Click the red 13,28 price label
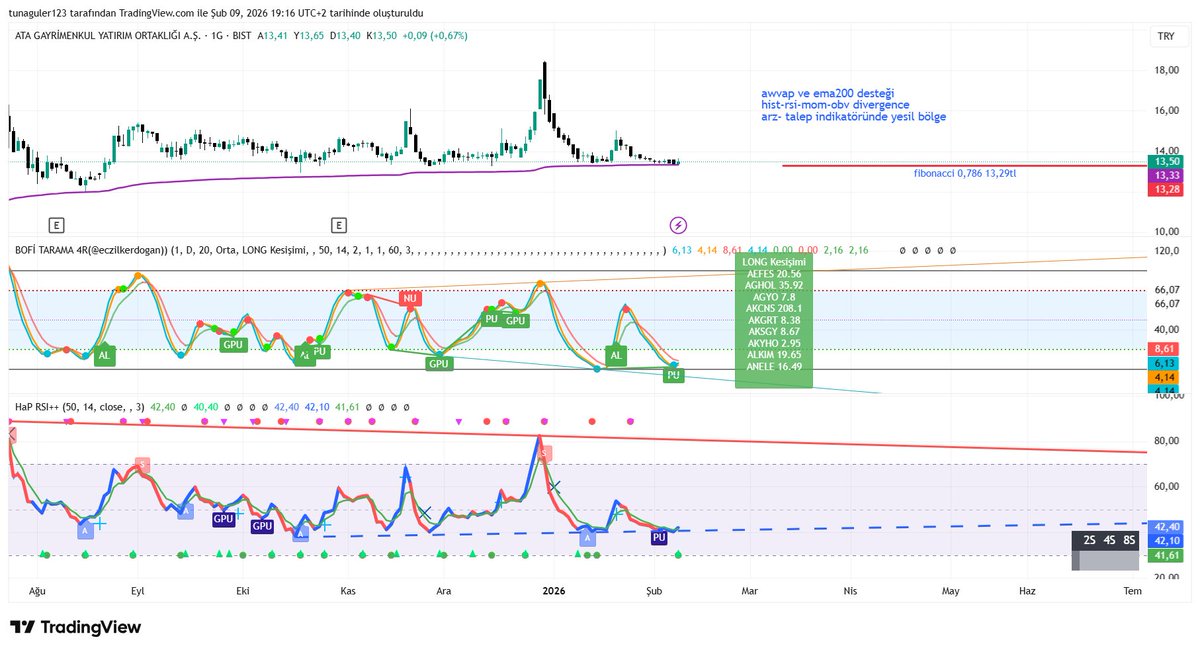 point(1167,189)
